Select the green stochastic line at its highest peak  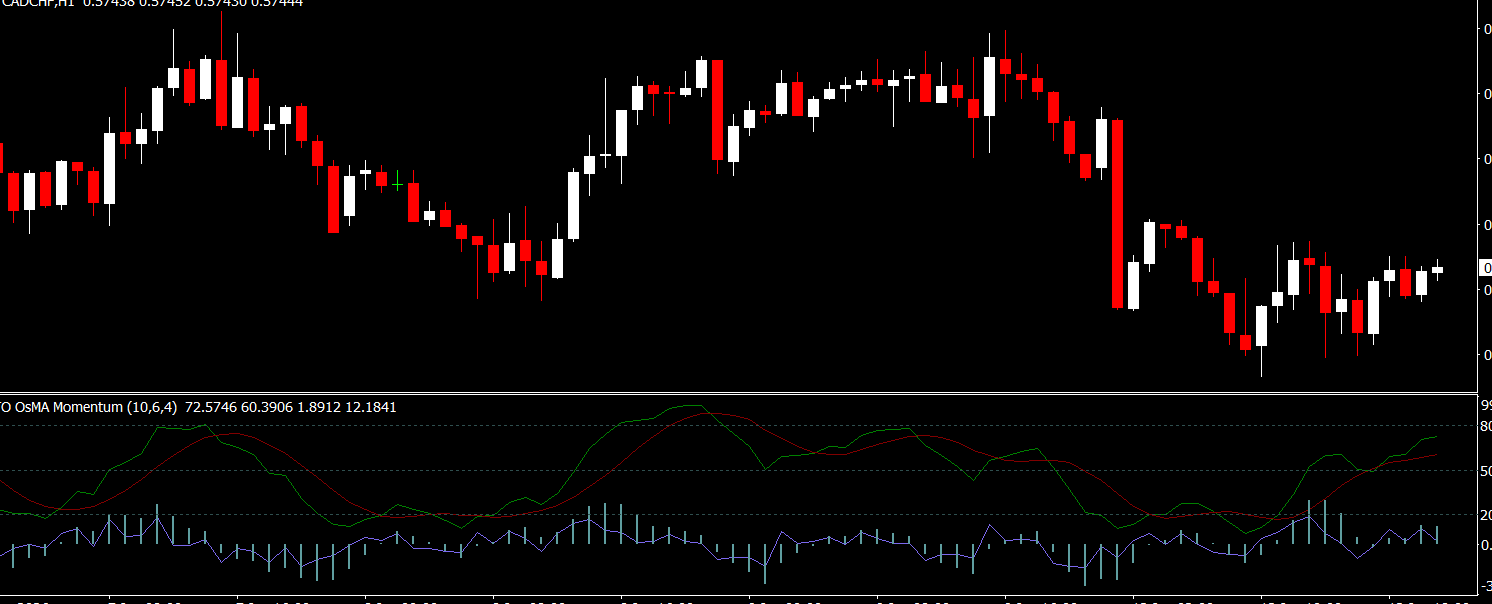[695, 406]
